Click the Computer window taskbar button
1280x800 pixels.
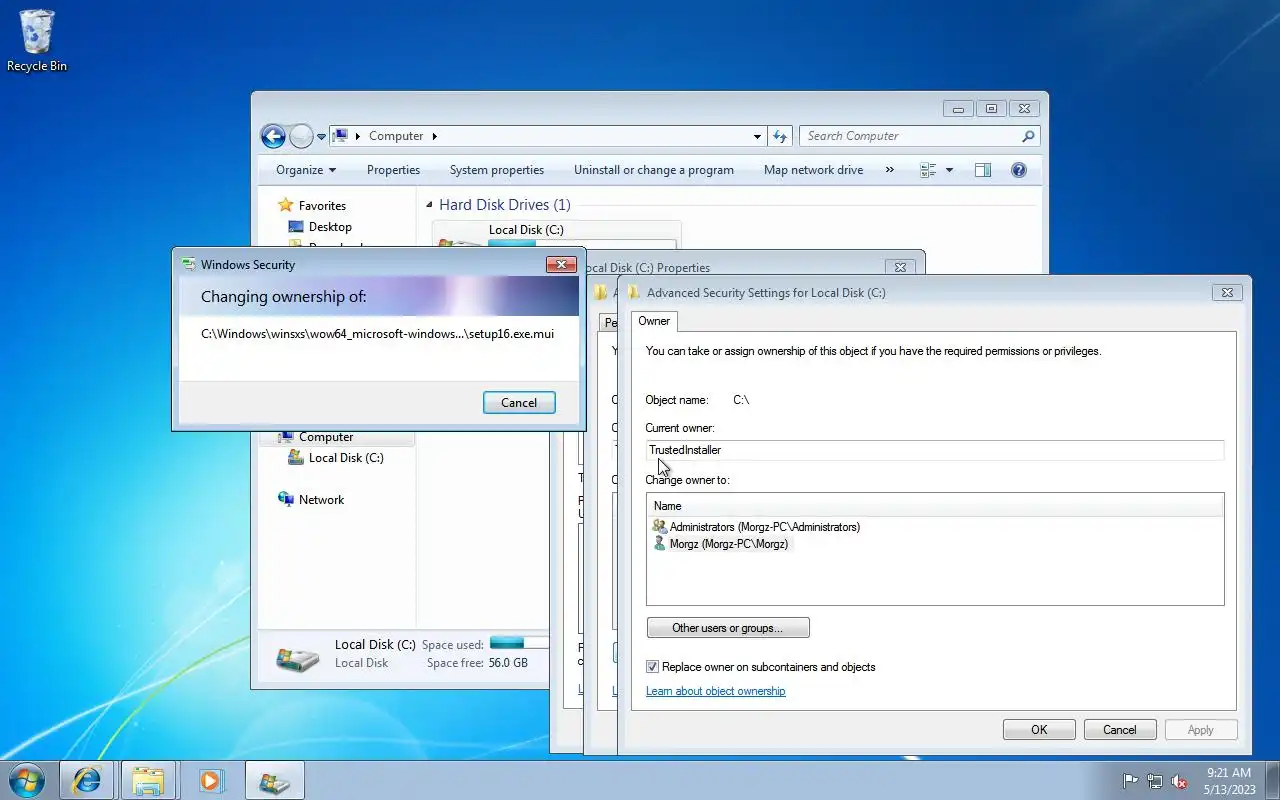pos(274,780)
